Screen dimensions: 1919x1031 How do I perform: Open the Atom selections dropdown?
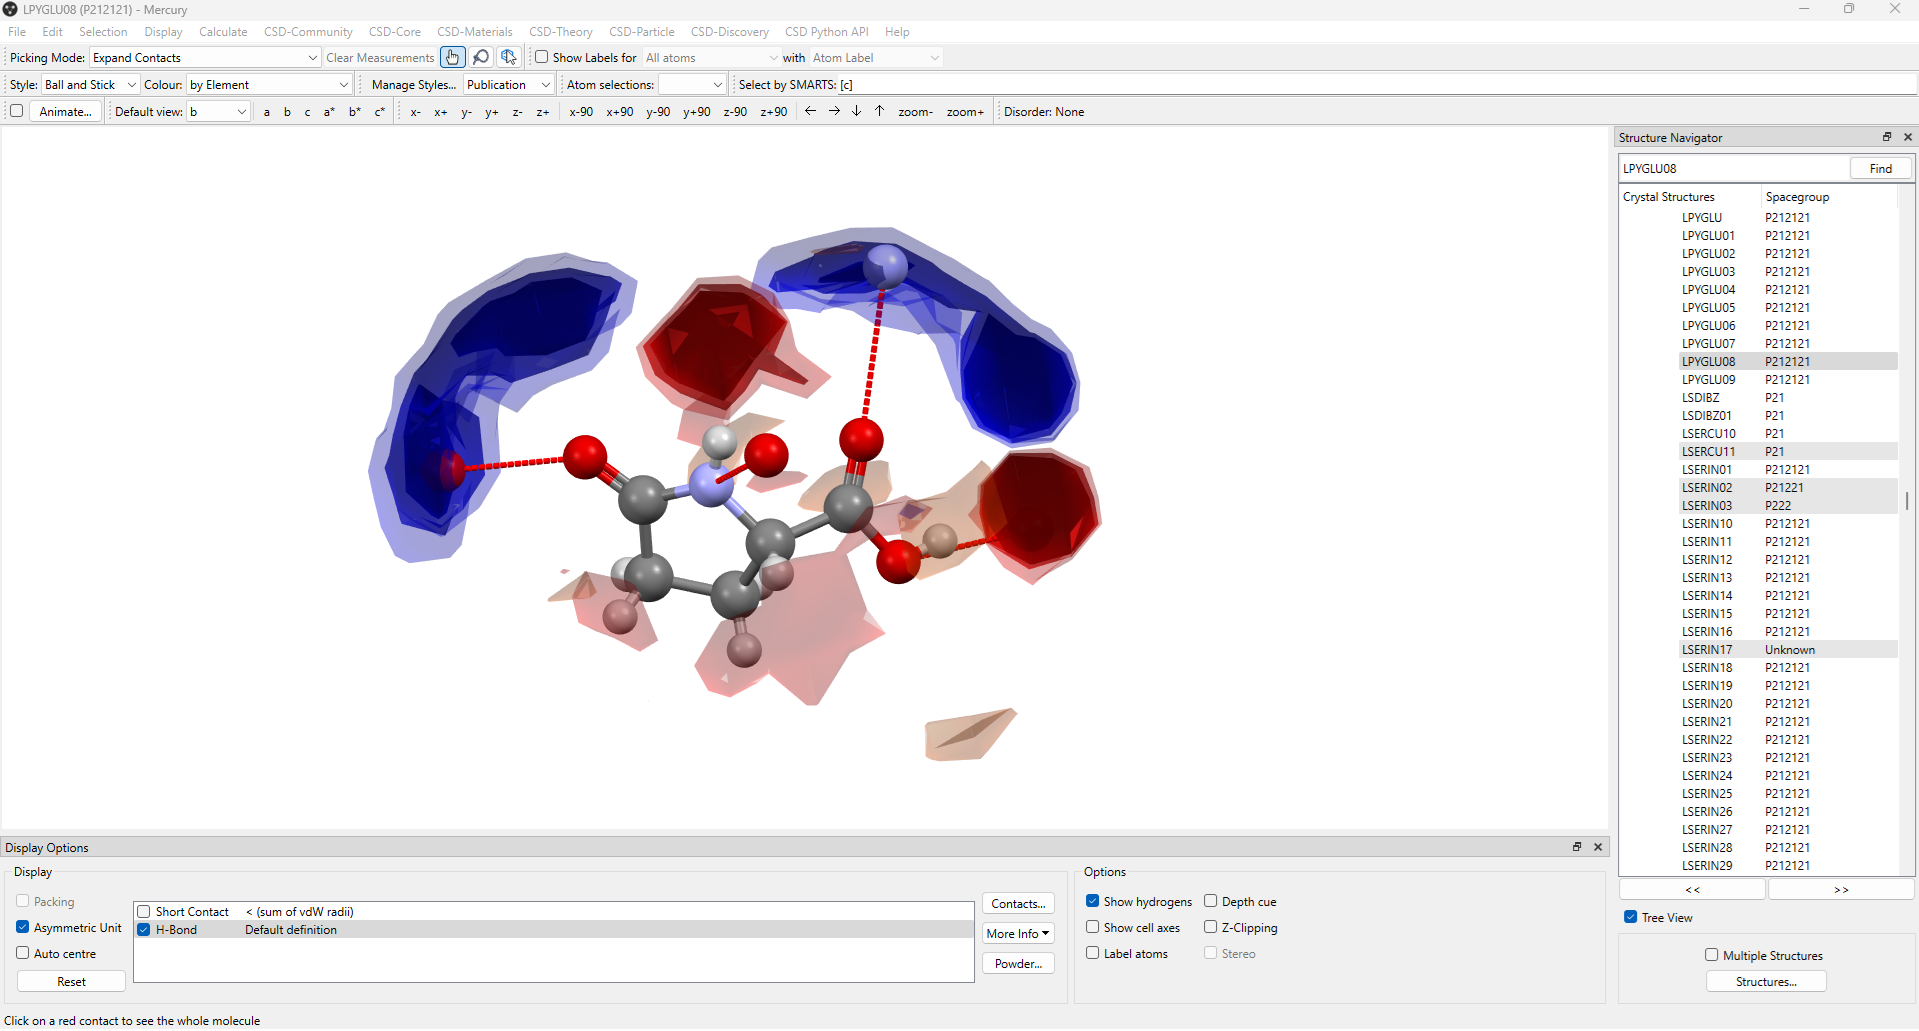pos(691,85)
